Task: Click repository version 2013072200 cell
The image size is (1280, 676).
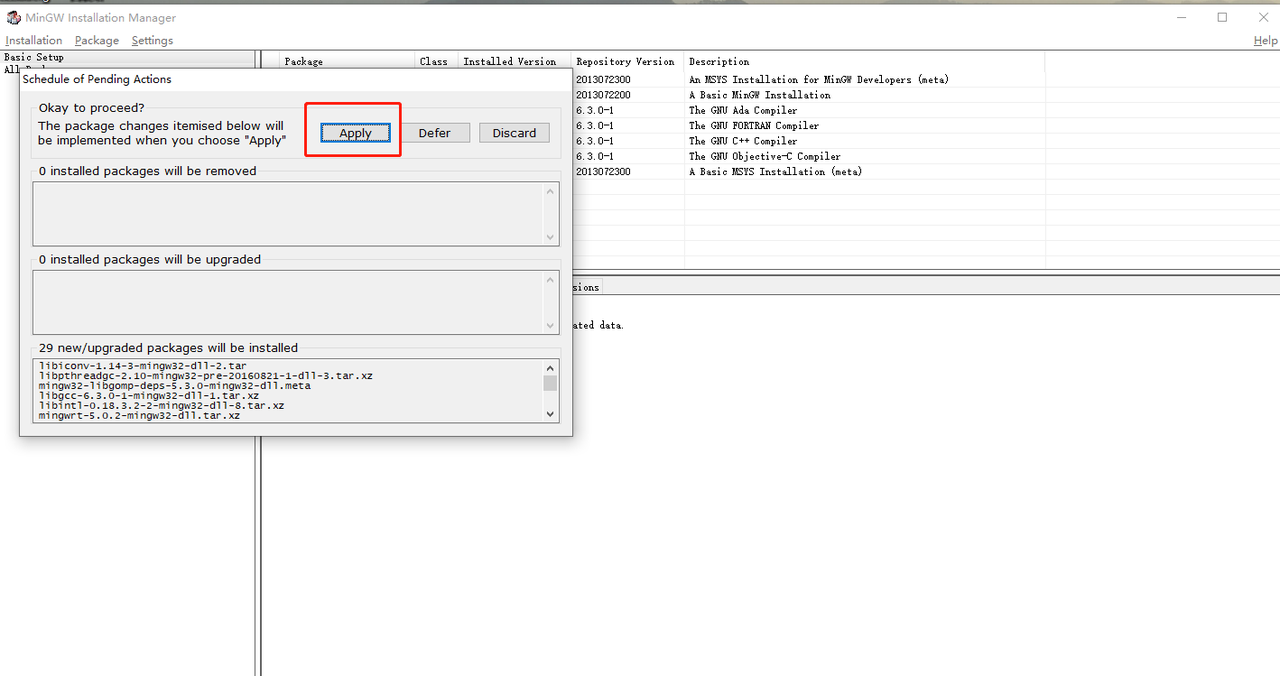Action: 603,95
